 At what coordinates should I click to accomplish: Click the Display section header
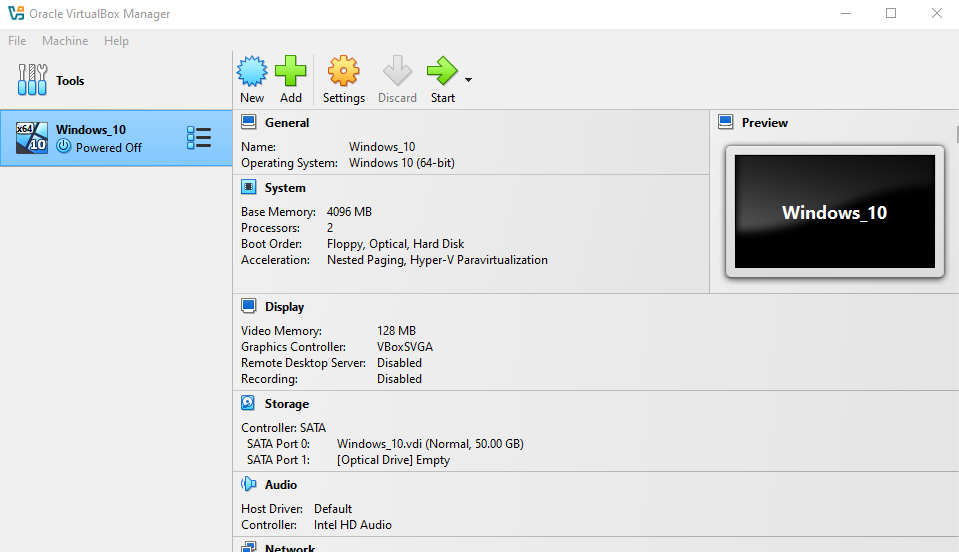tap(284, 307)
